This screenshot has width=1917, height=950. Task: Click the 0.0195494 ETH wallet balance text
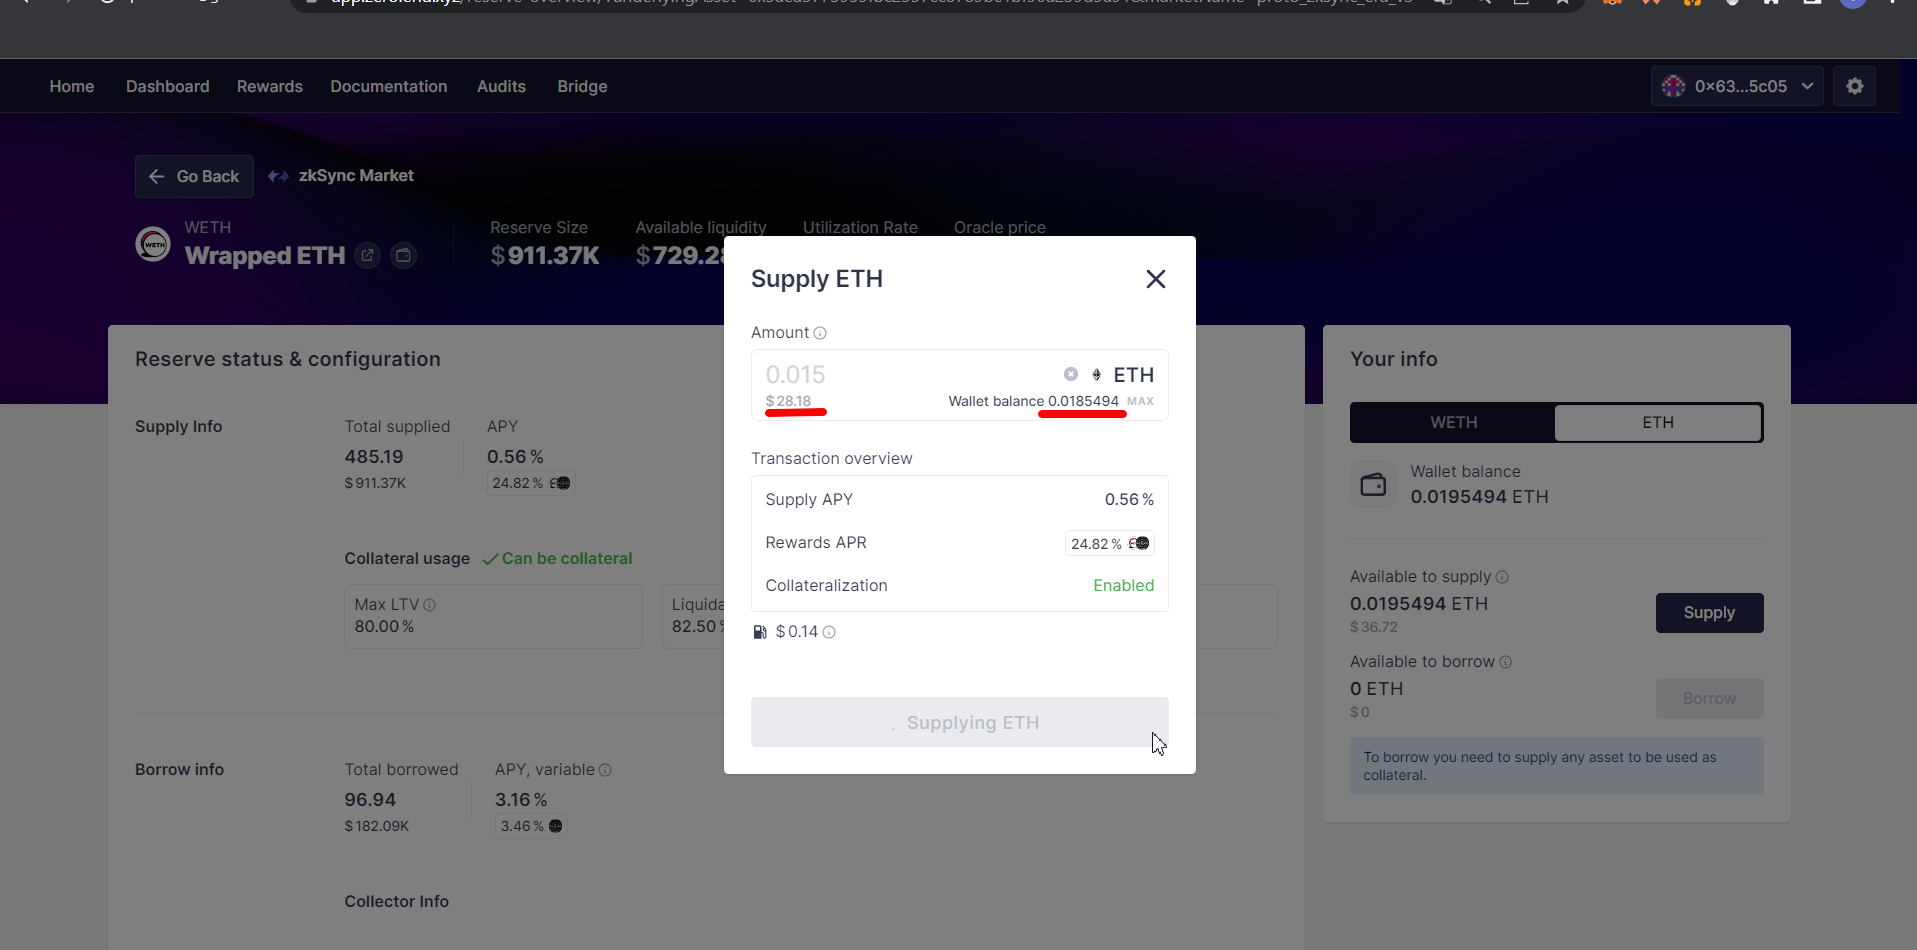[1479, 497]
